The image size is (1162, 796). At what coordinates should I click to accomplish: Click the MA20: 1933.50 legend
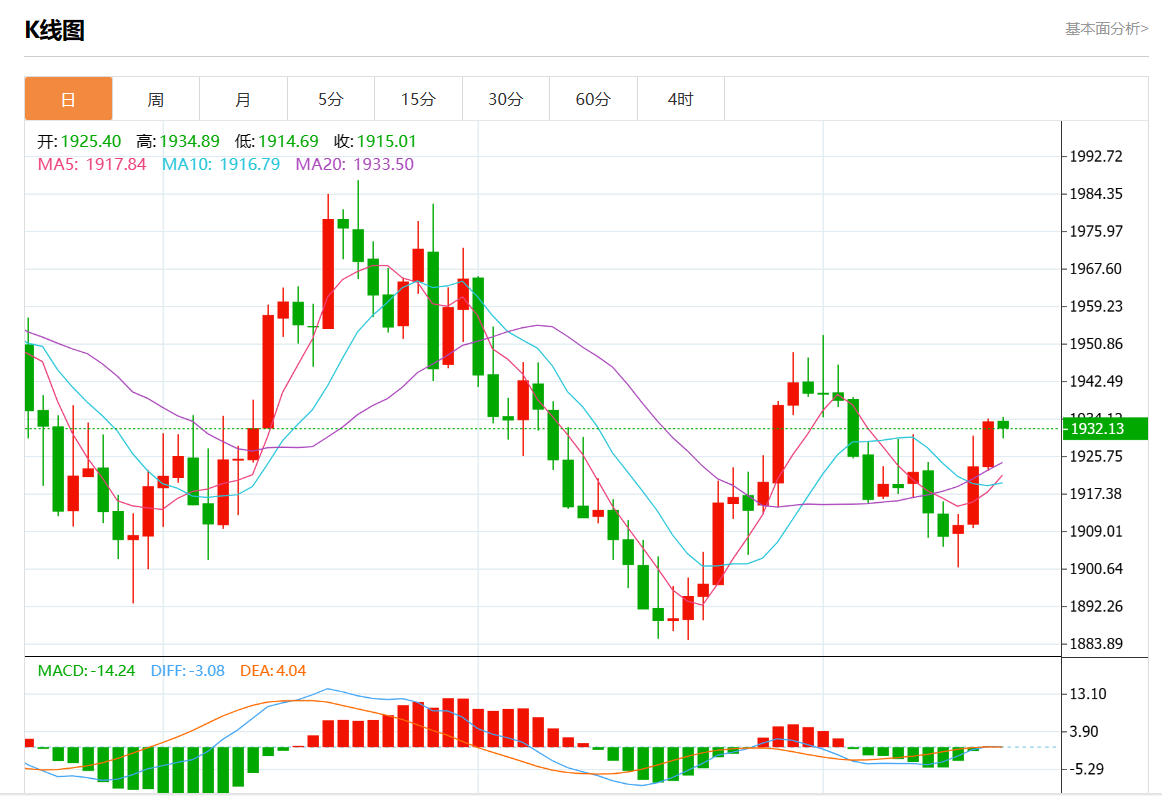[x=354, y=165]
